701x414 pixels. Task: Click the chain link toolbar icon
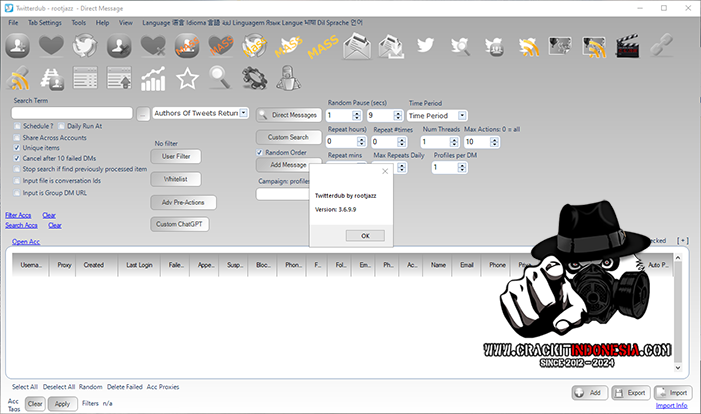[x=661, y=46]
